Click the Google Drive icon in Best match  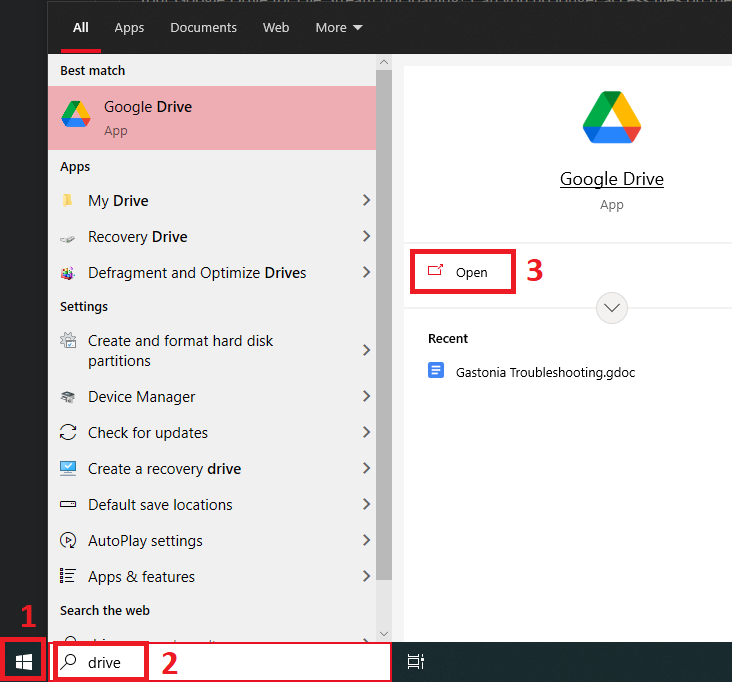click(x=76, y=113)
